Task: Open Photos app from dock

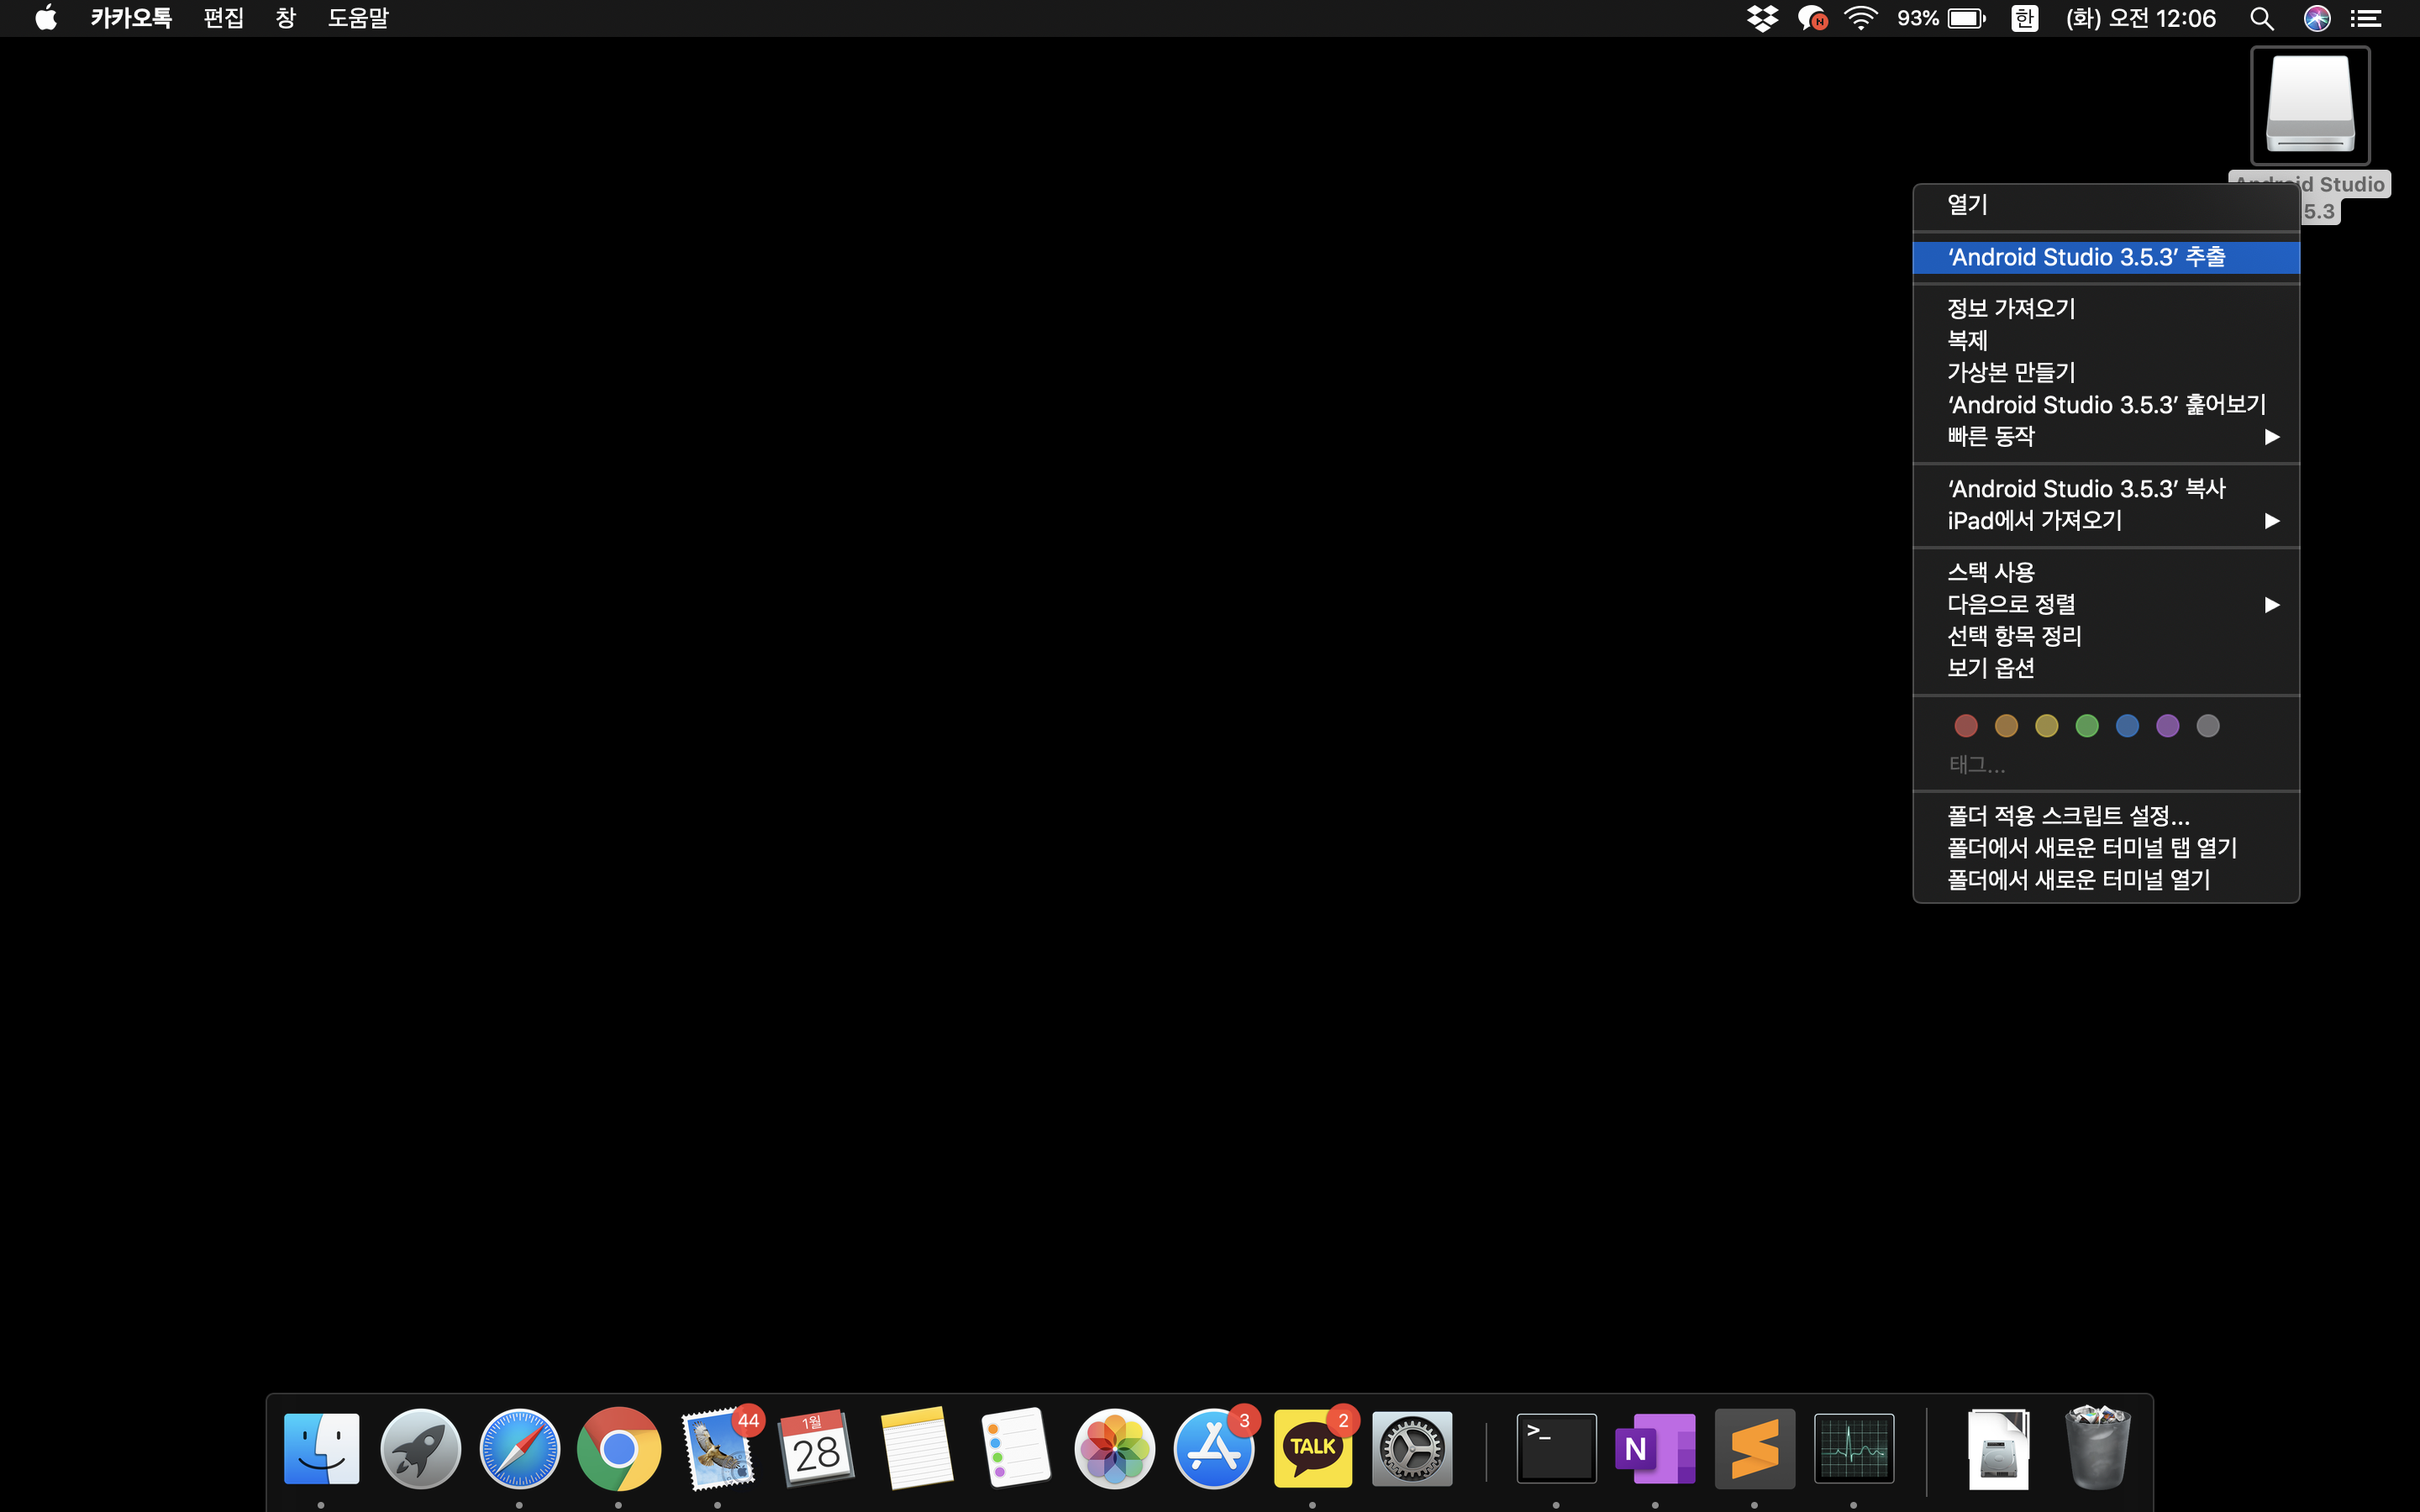Action: click(1114, 1448)
